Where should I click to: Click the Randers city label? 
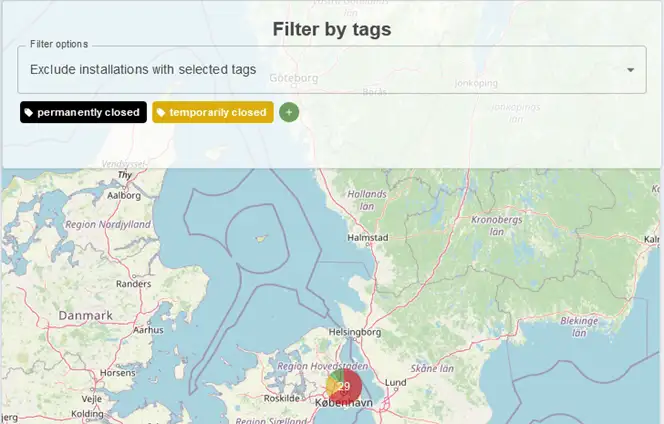pos(133,284)
